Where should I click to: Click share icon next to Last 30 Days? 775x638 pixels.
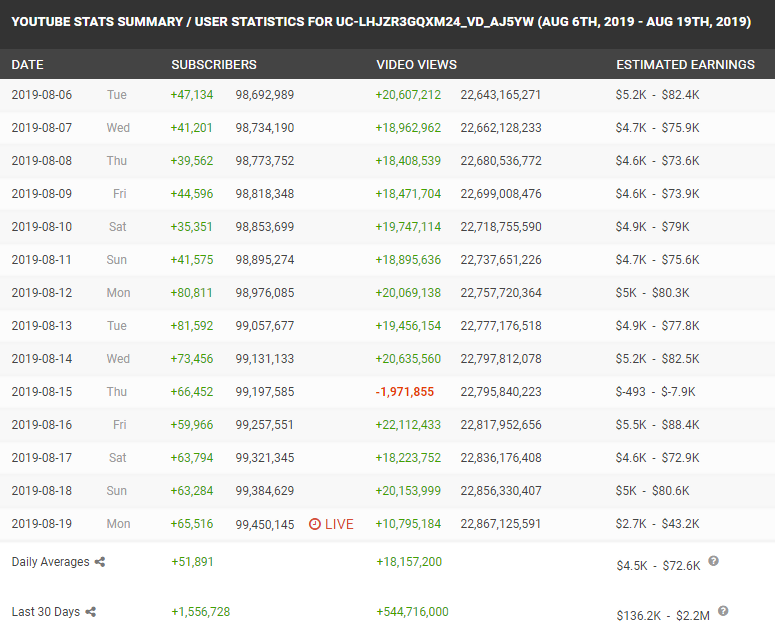point(90,612)
